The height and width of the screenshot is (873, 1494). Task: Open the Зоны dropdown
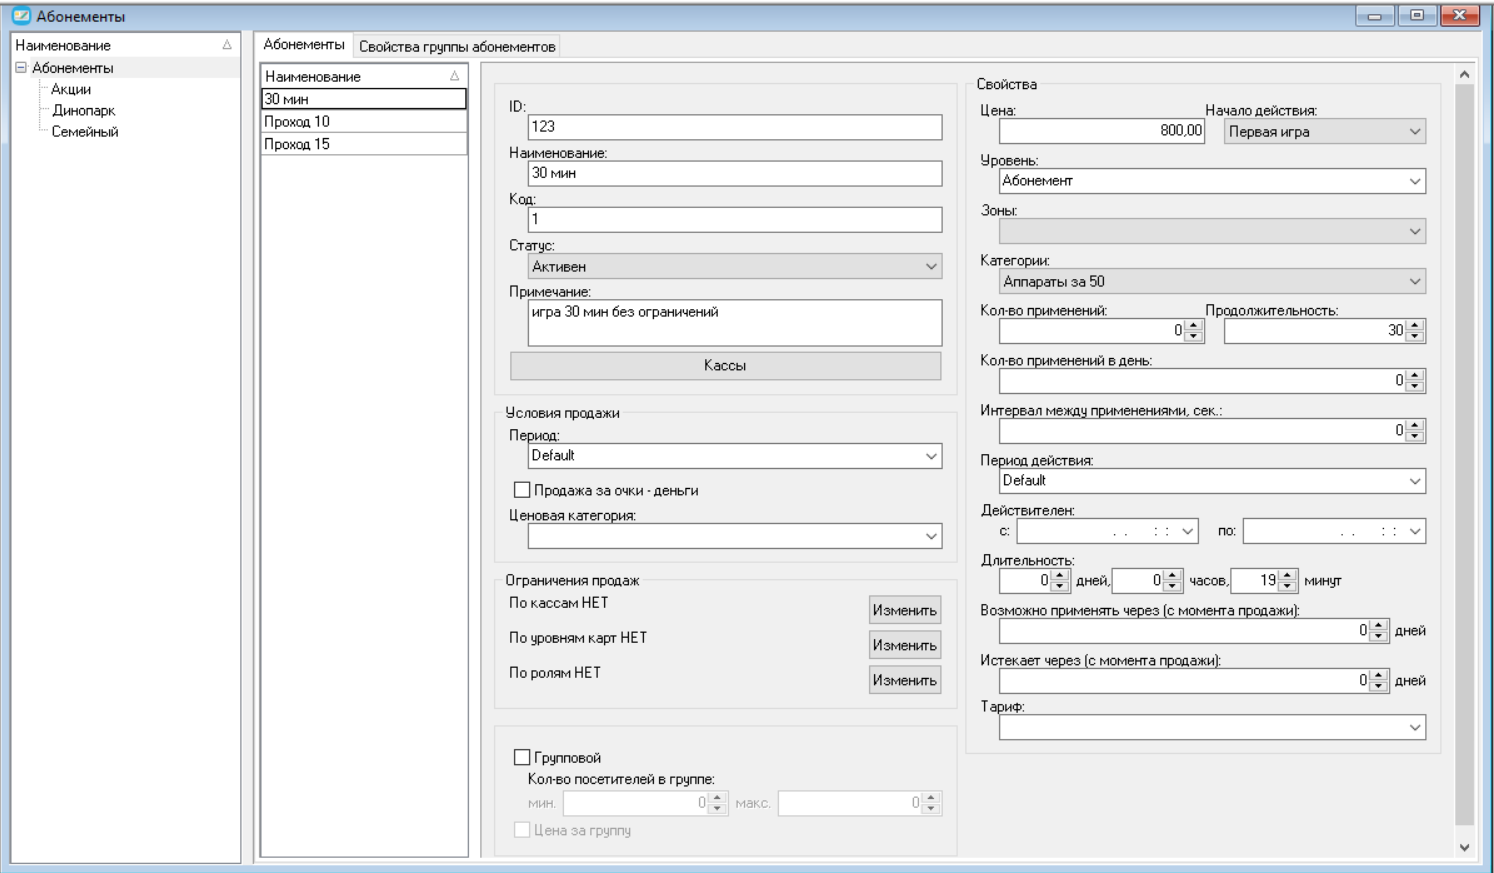click(1212, 231)
